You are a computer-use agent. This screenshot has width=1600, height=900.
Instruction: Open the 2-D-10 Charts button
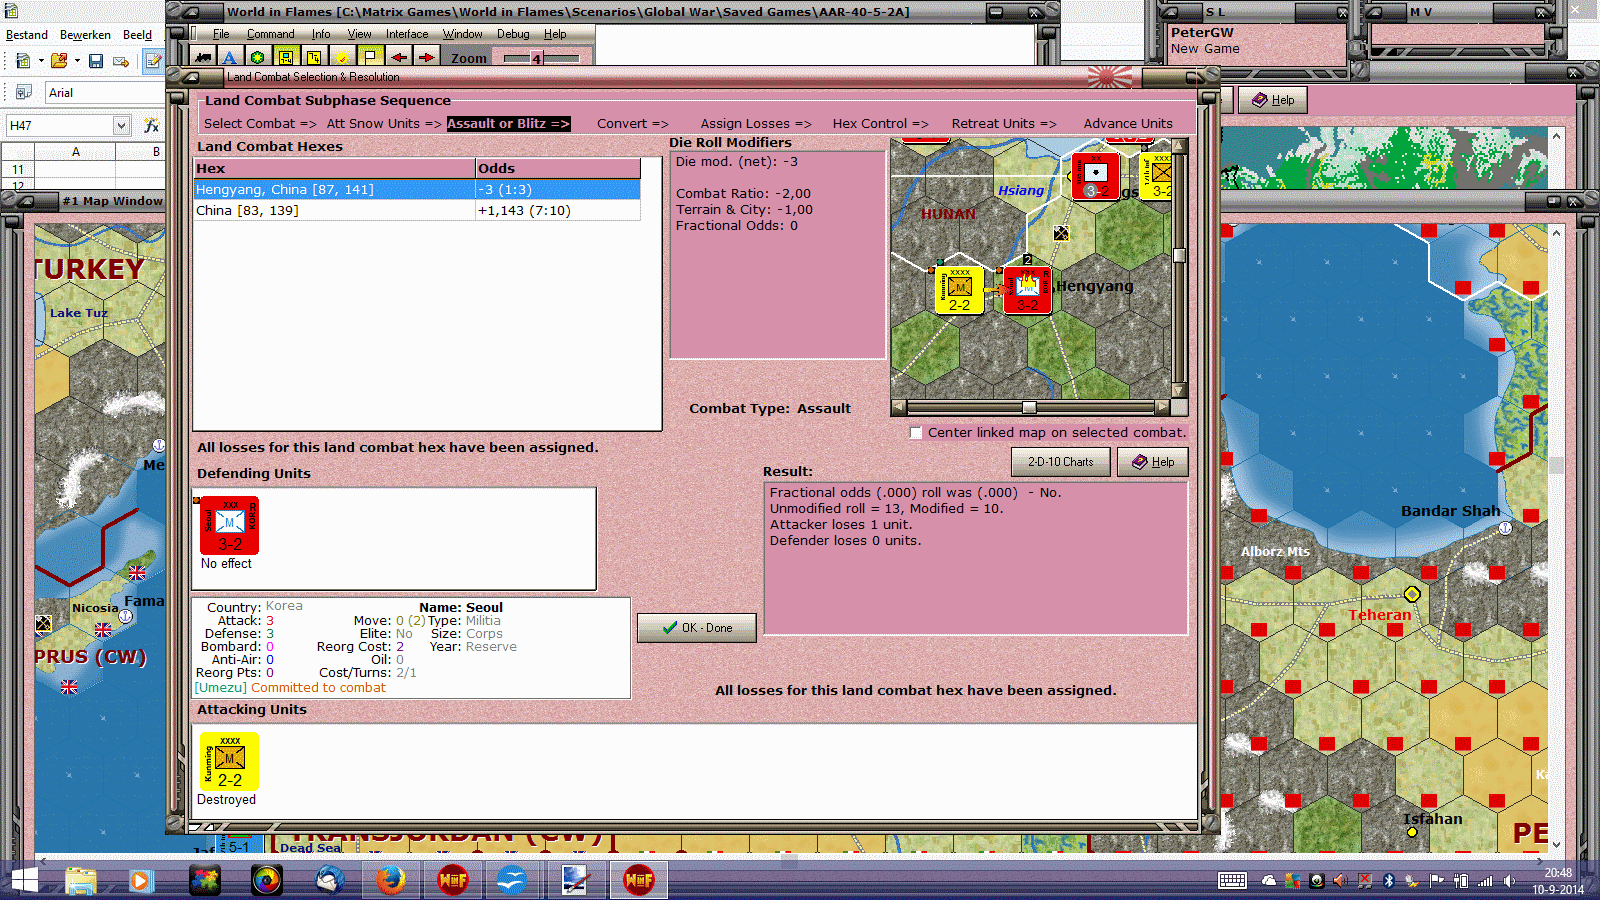click(1061, 462)
